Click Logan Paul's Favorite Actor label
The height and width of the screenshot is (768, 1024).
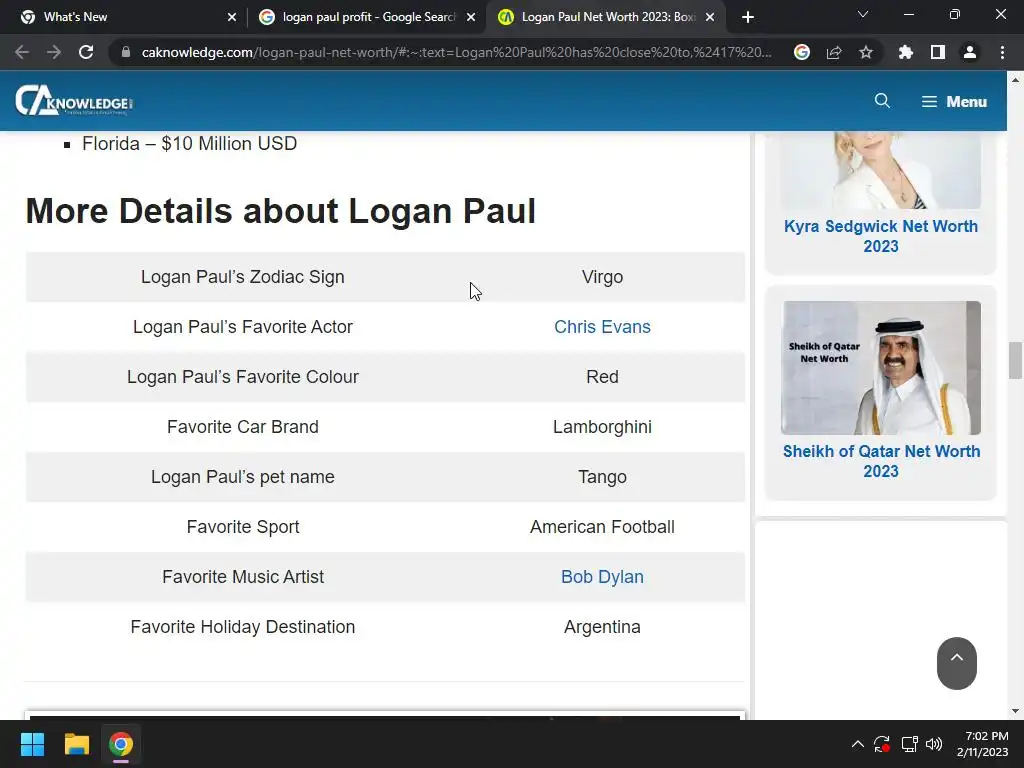point(243,327)
